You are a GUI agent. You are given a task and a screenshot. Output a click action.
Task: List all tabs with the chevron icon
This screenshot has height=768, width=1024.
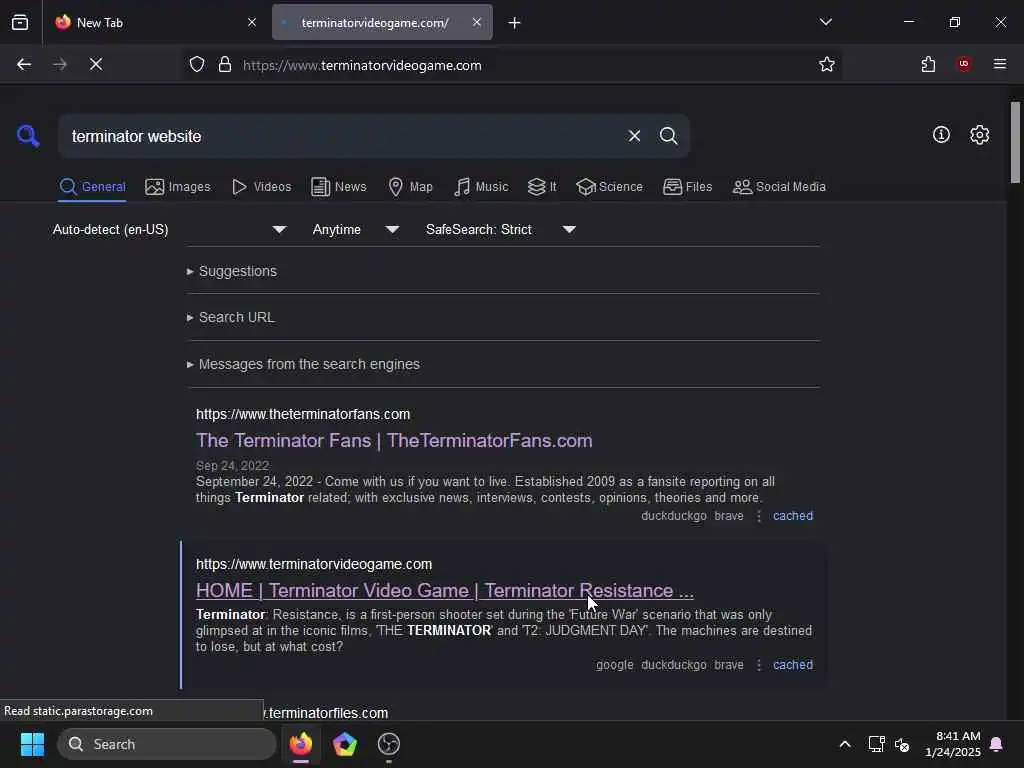pos(825,22)
